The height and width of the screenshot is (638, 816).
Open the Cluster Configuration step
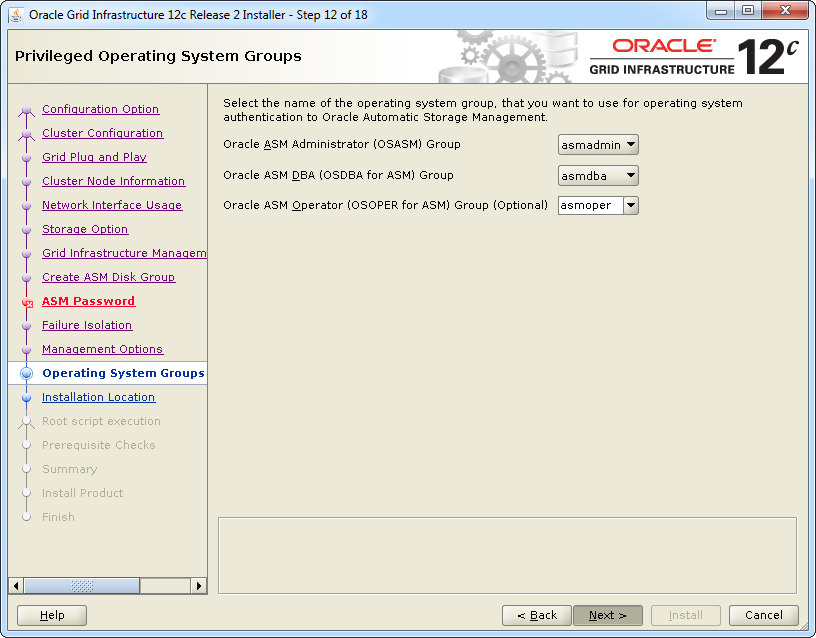102,133
